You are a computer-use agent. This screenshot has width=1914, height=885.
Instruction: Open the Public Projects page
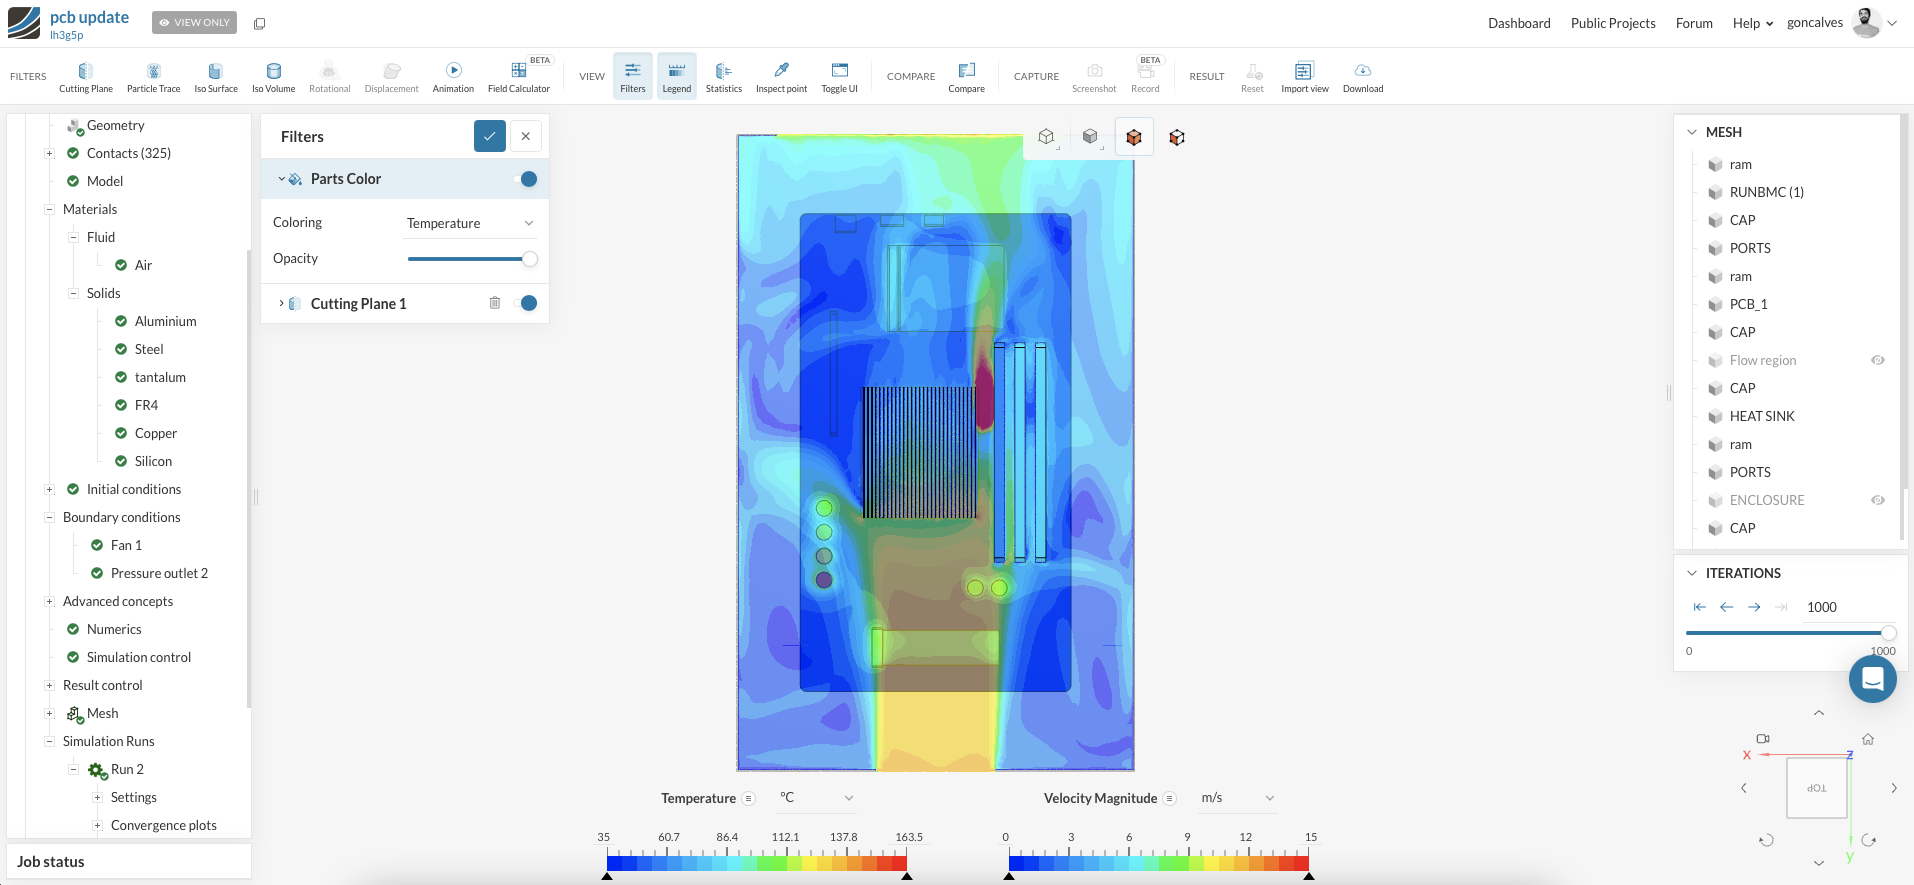[1612, 23]
